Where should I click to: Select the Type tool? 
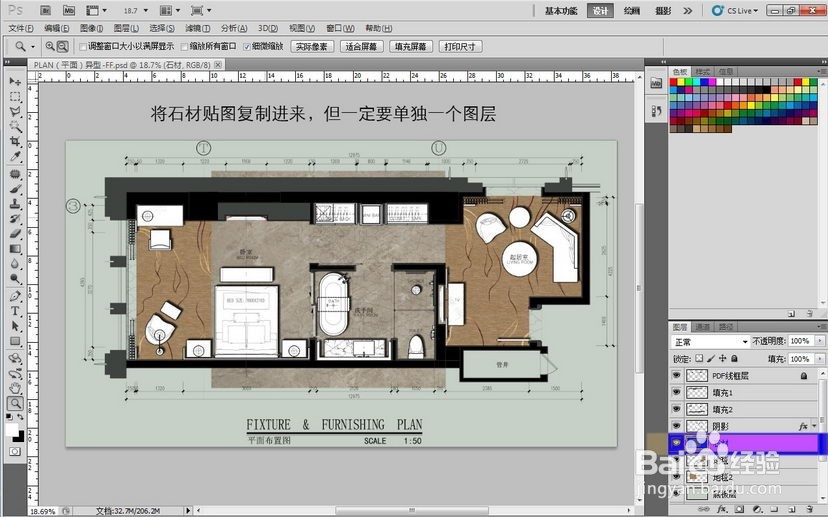[15, 311]
